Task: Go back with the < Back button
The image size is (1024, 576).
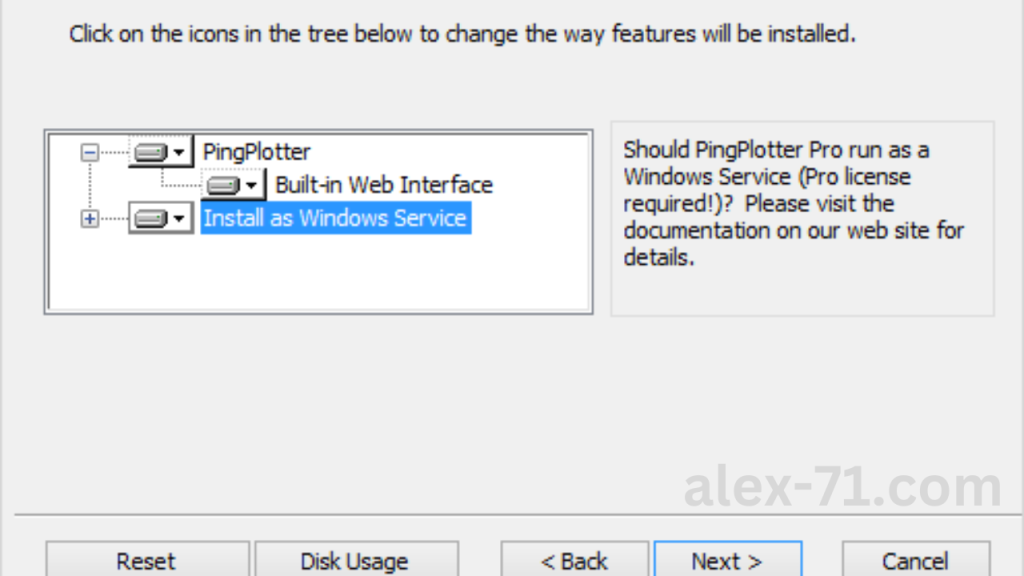Action: [574, 561]
